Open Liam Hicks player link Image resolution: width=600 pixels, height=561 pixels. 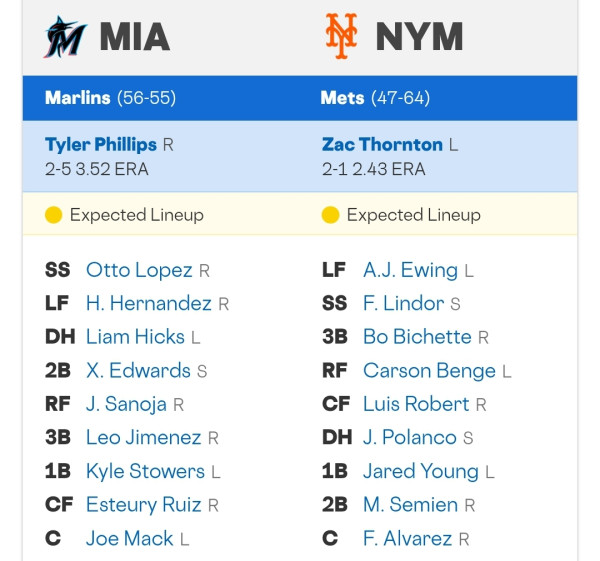pyautogui.click(x=135, y=337)
